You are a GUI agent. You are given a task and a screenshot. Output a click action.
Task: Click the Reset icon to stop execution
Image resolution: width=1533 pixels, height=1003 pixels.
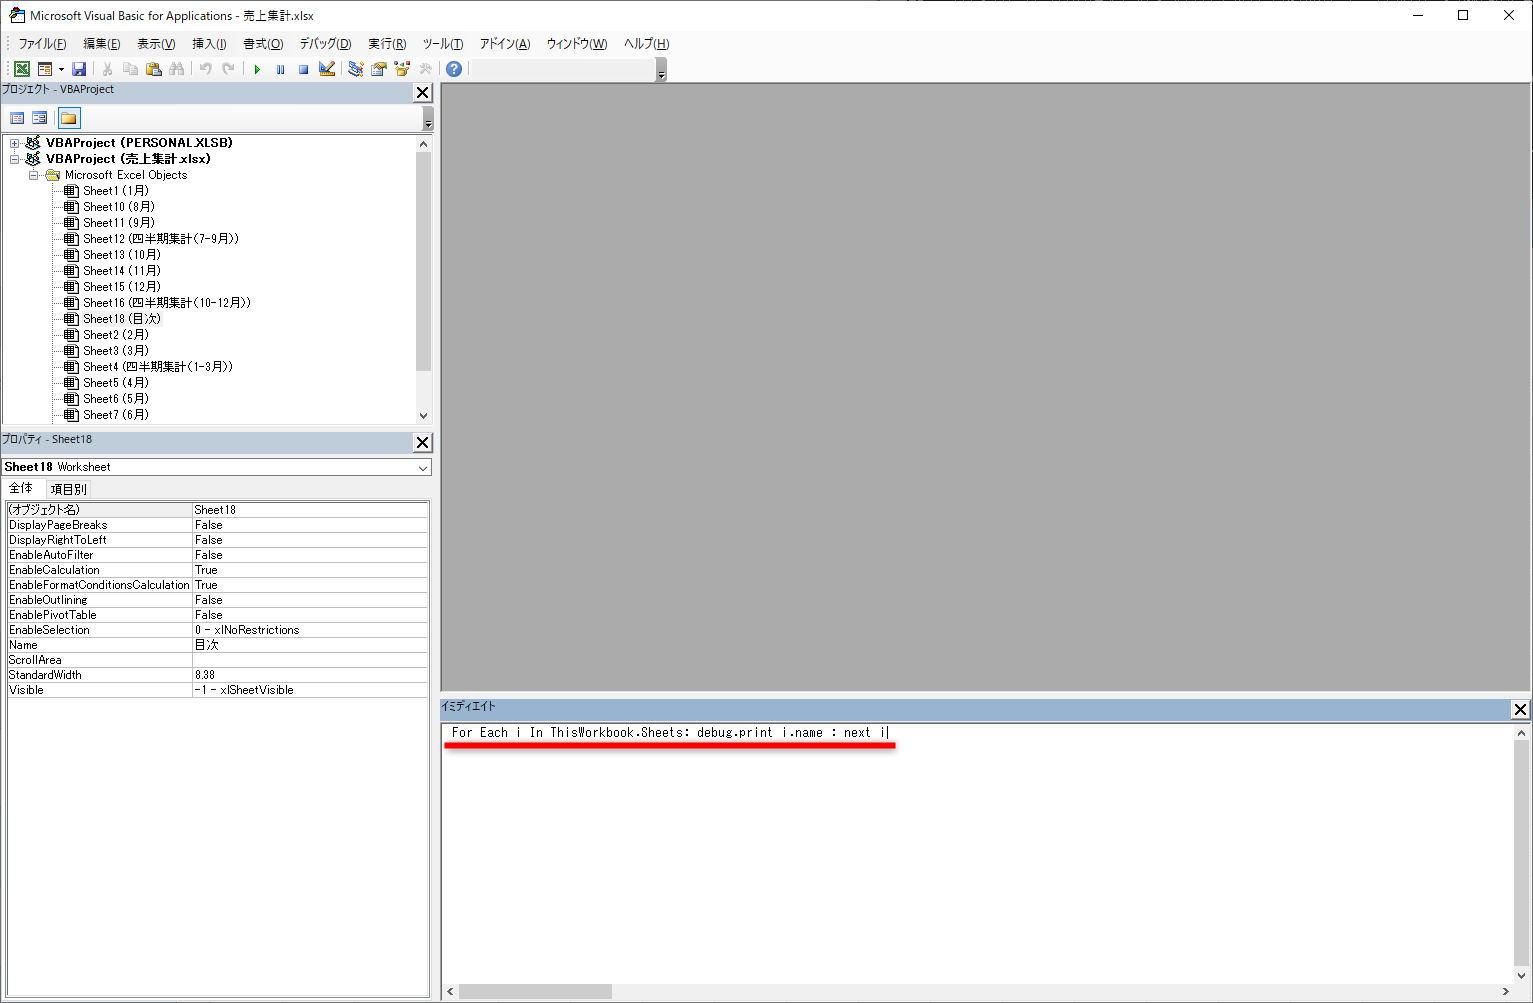coord(304,68)
